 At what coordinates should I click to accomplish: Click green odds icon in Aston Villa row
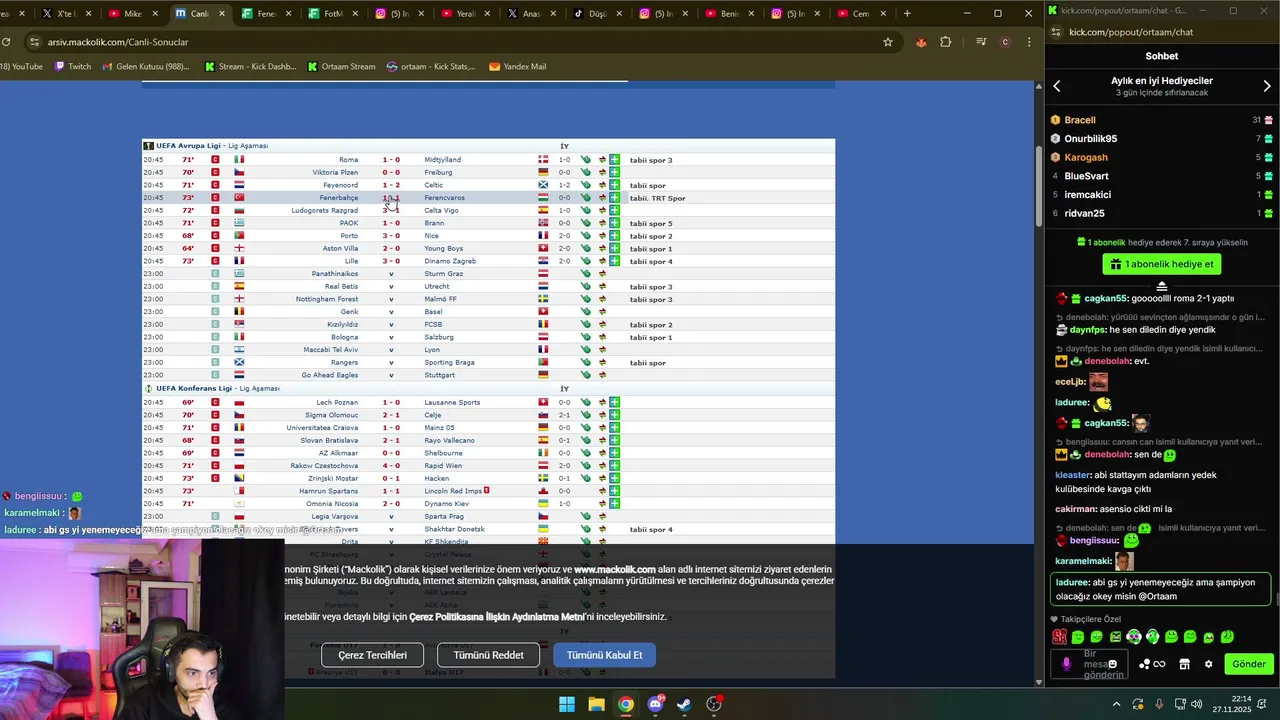[586, 248]
